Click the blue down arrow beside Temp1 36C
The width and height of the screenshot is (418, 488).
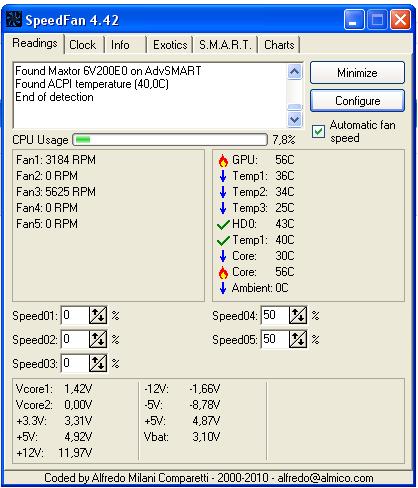tap(223, 176)
